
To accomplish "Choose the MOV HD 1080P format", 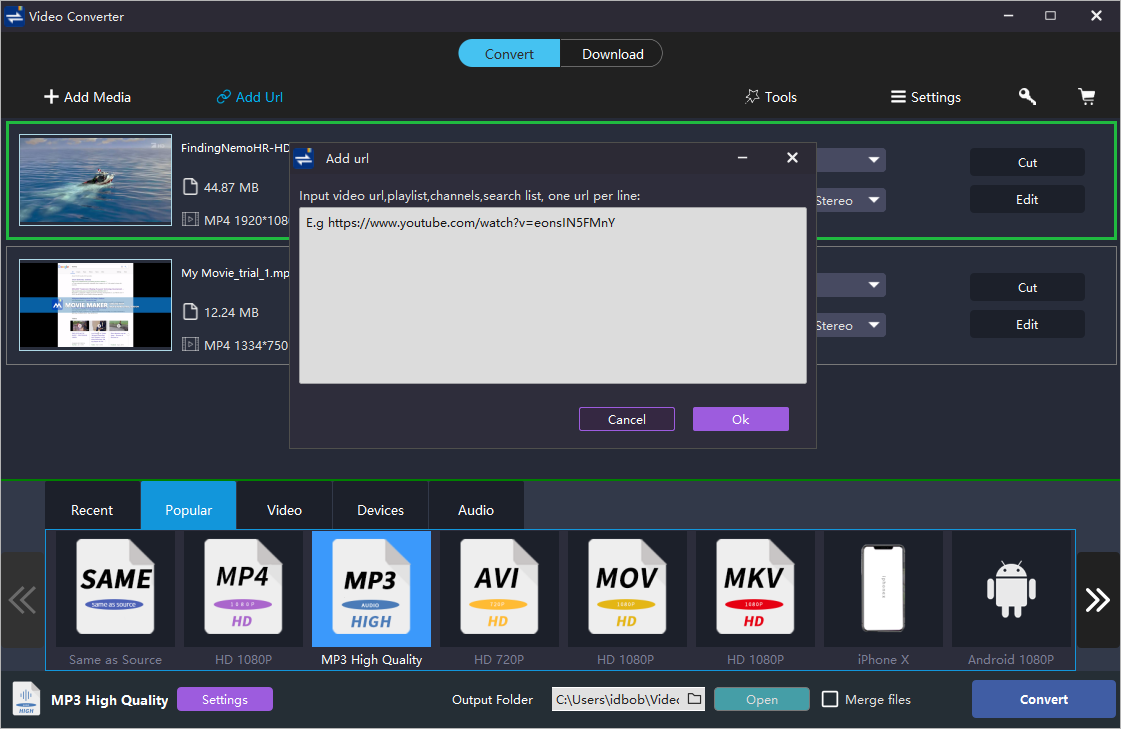I will (x=627, y=587).
